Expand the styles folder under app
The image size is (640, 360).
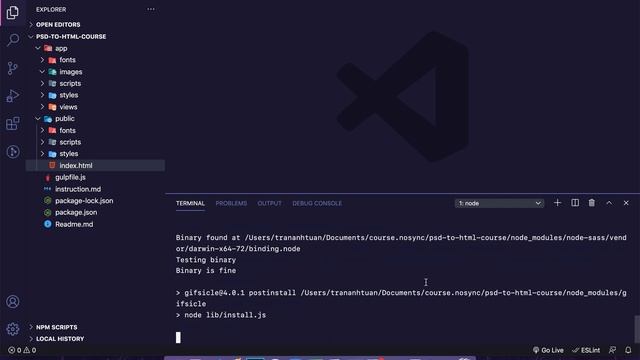pos(69,95)
